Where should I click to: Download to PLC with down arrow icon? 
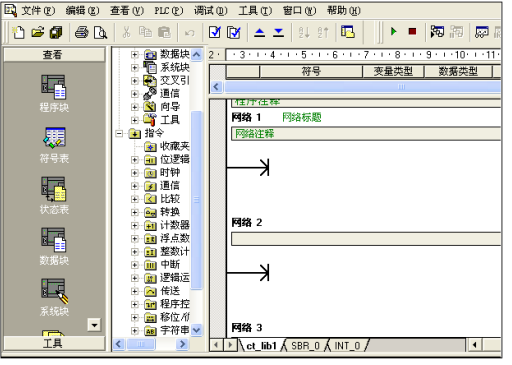pos(278,32)
